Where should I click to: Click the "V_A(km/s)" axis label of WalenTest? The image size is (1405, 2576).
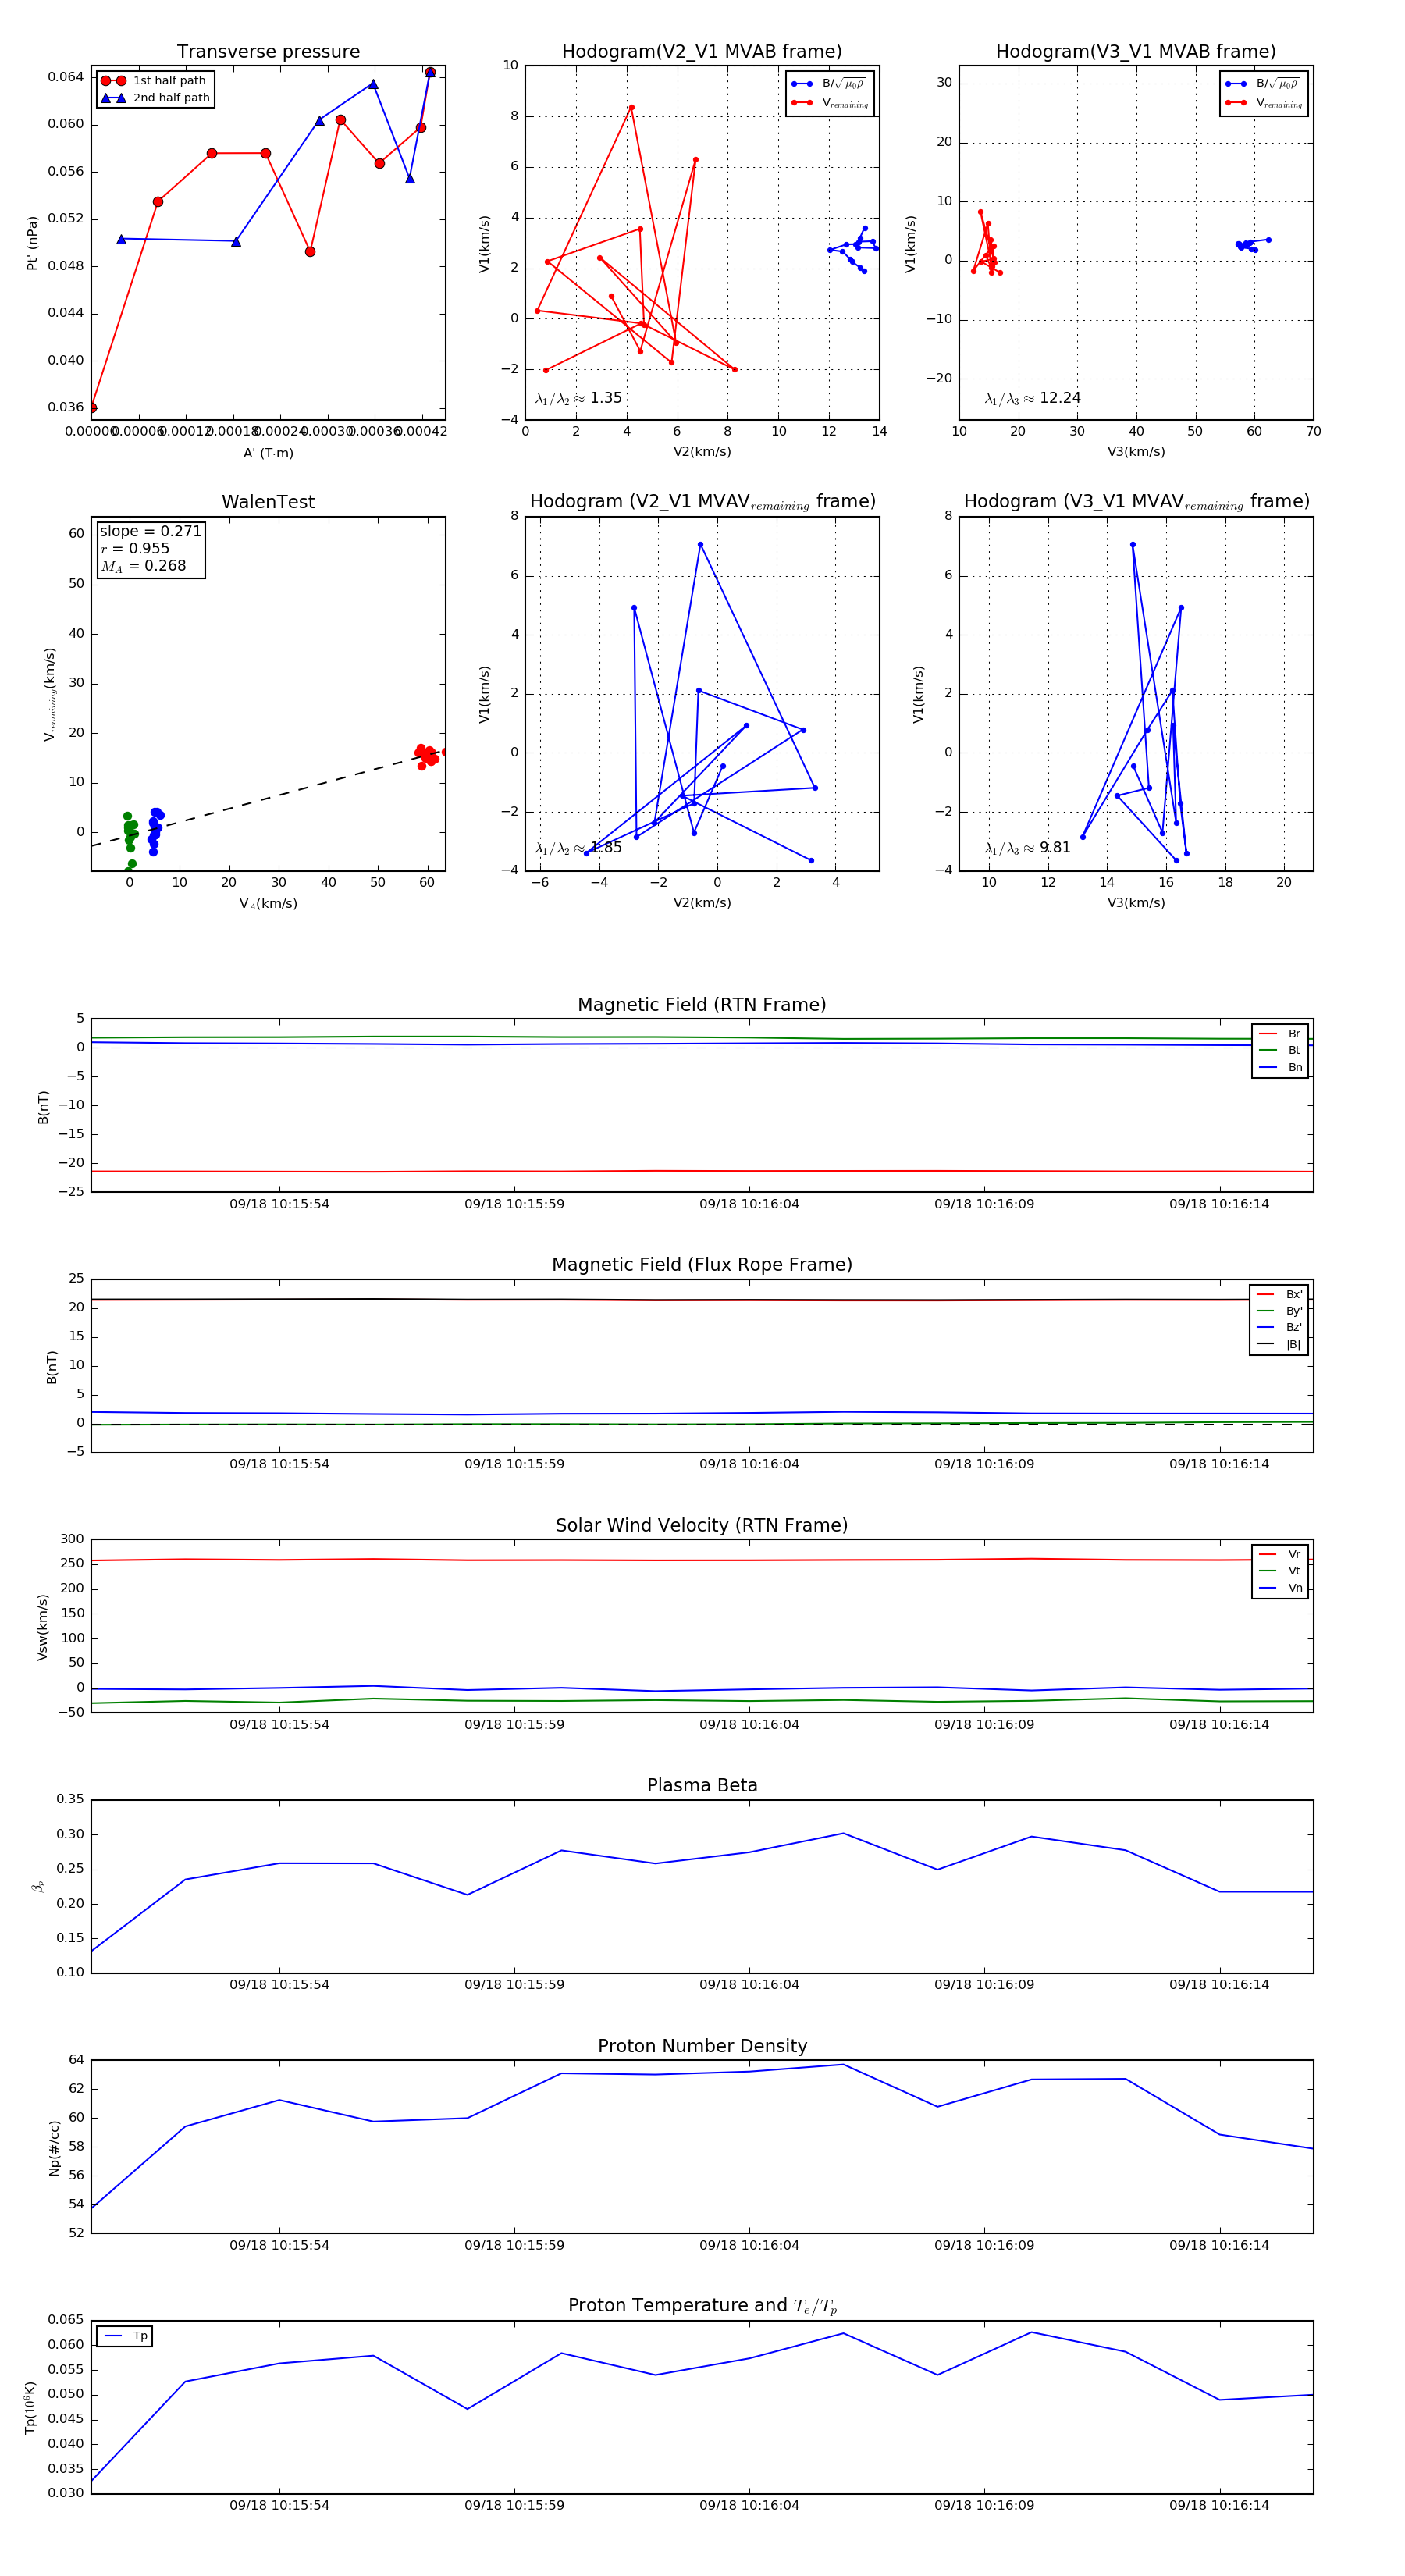click(268, 904)
